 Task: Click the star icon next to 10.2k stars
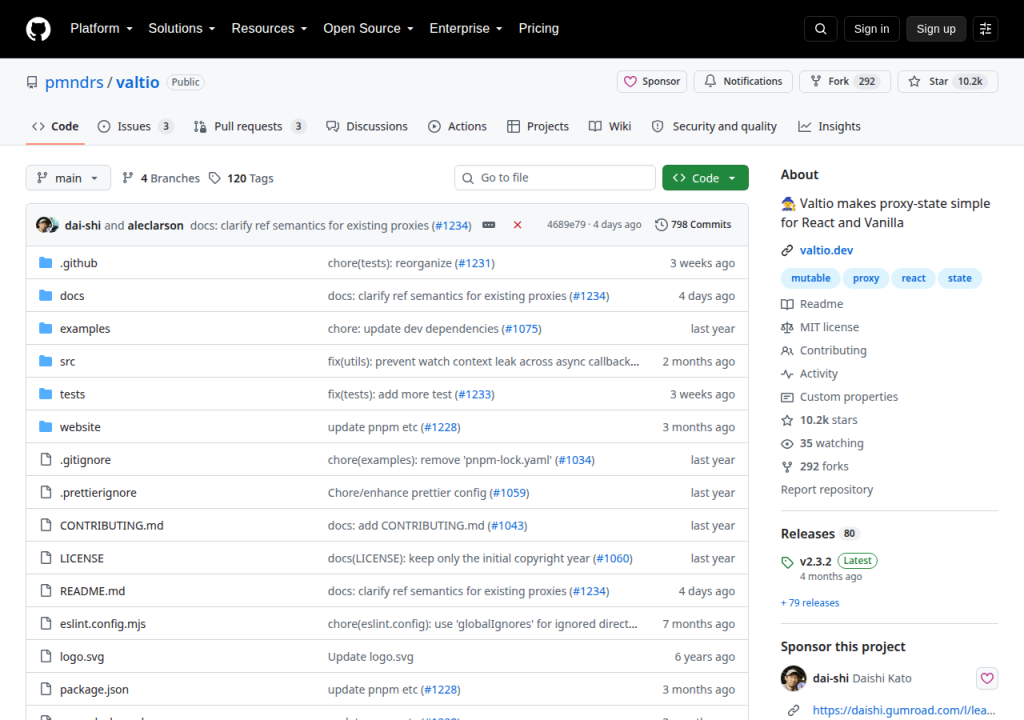coord(787,420)
